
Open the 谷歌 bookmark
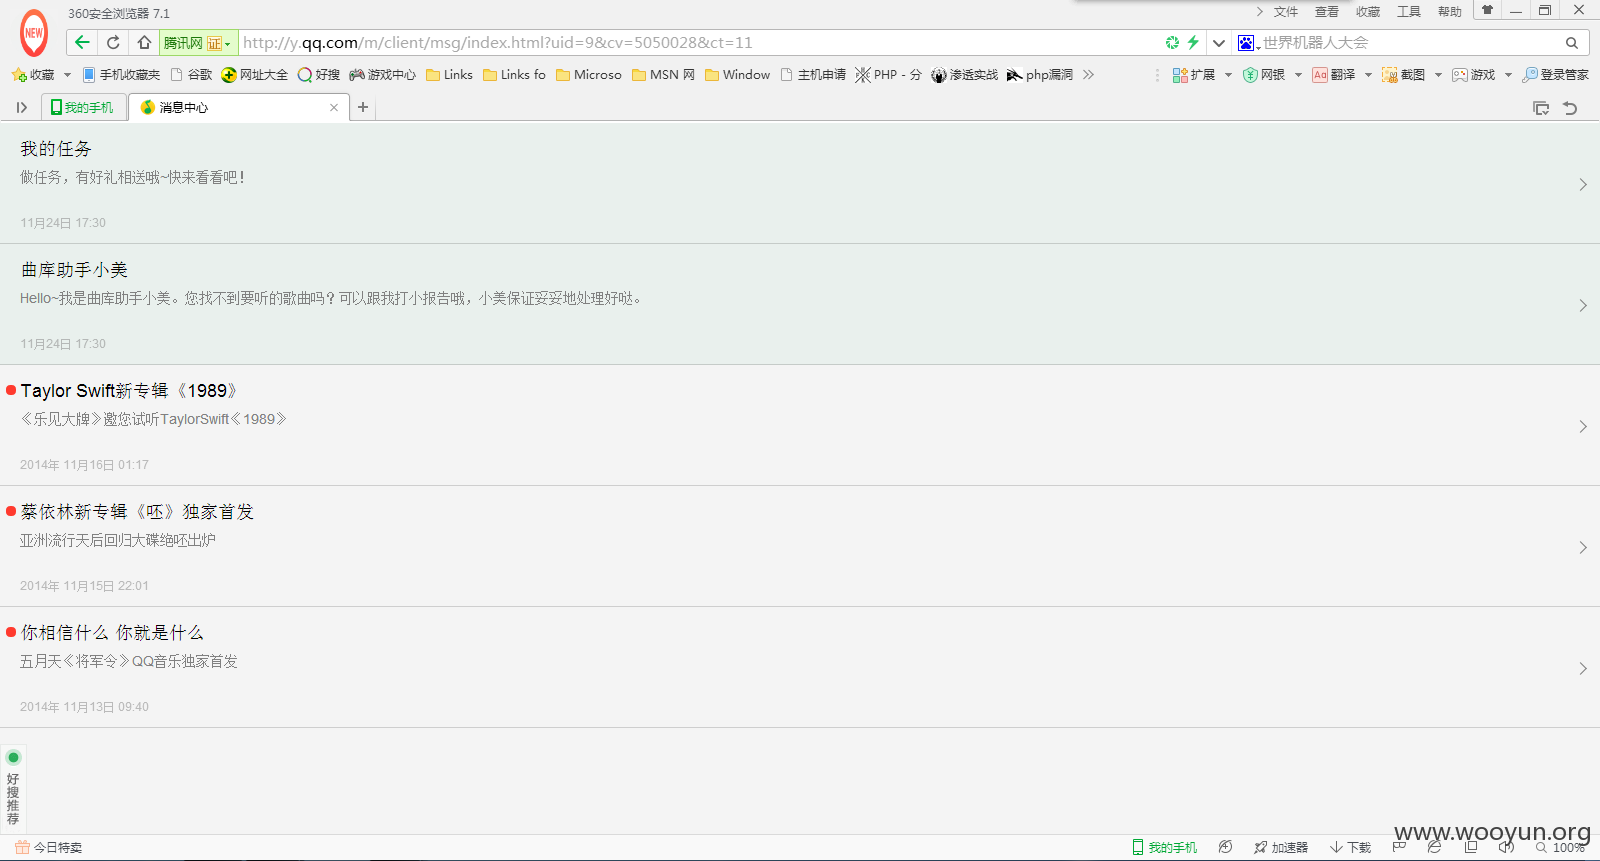pyautogui.click(x=191, y=75)
